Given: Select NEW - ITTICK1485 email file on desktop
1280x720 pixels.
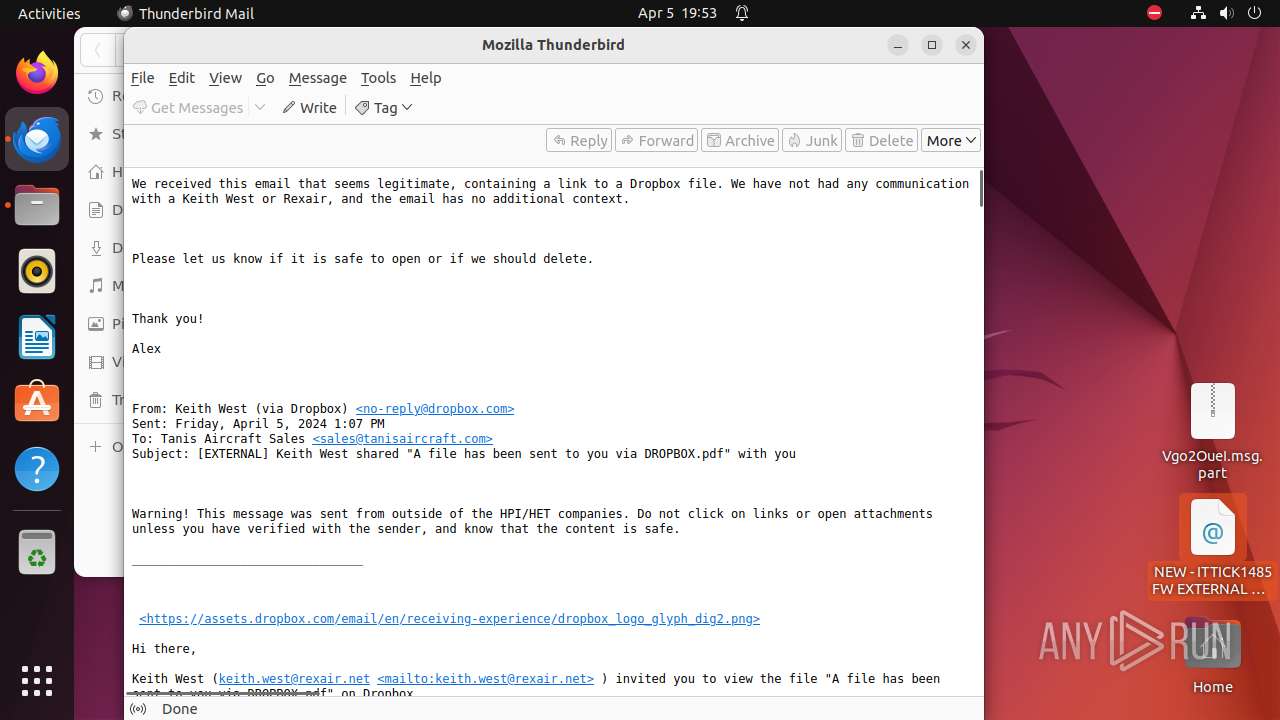Looking at the screenshot, I should (1212, 548).
